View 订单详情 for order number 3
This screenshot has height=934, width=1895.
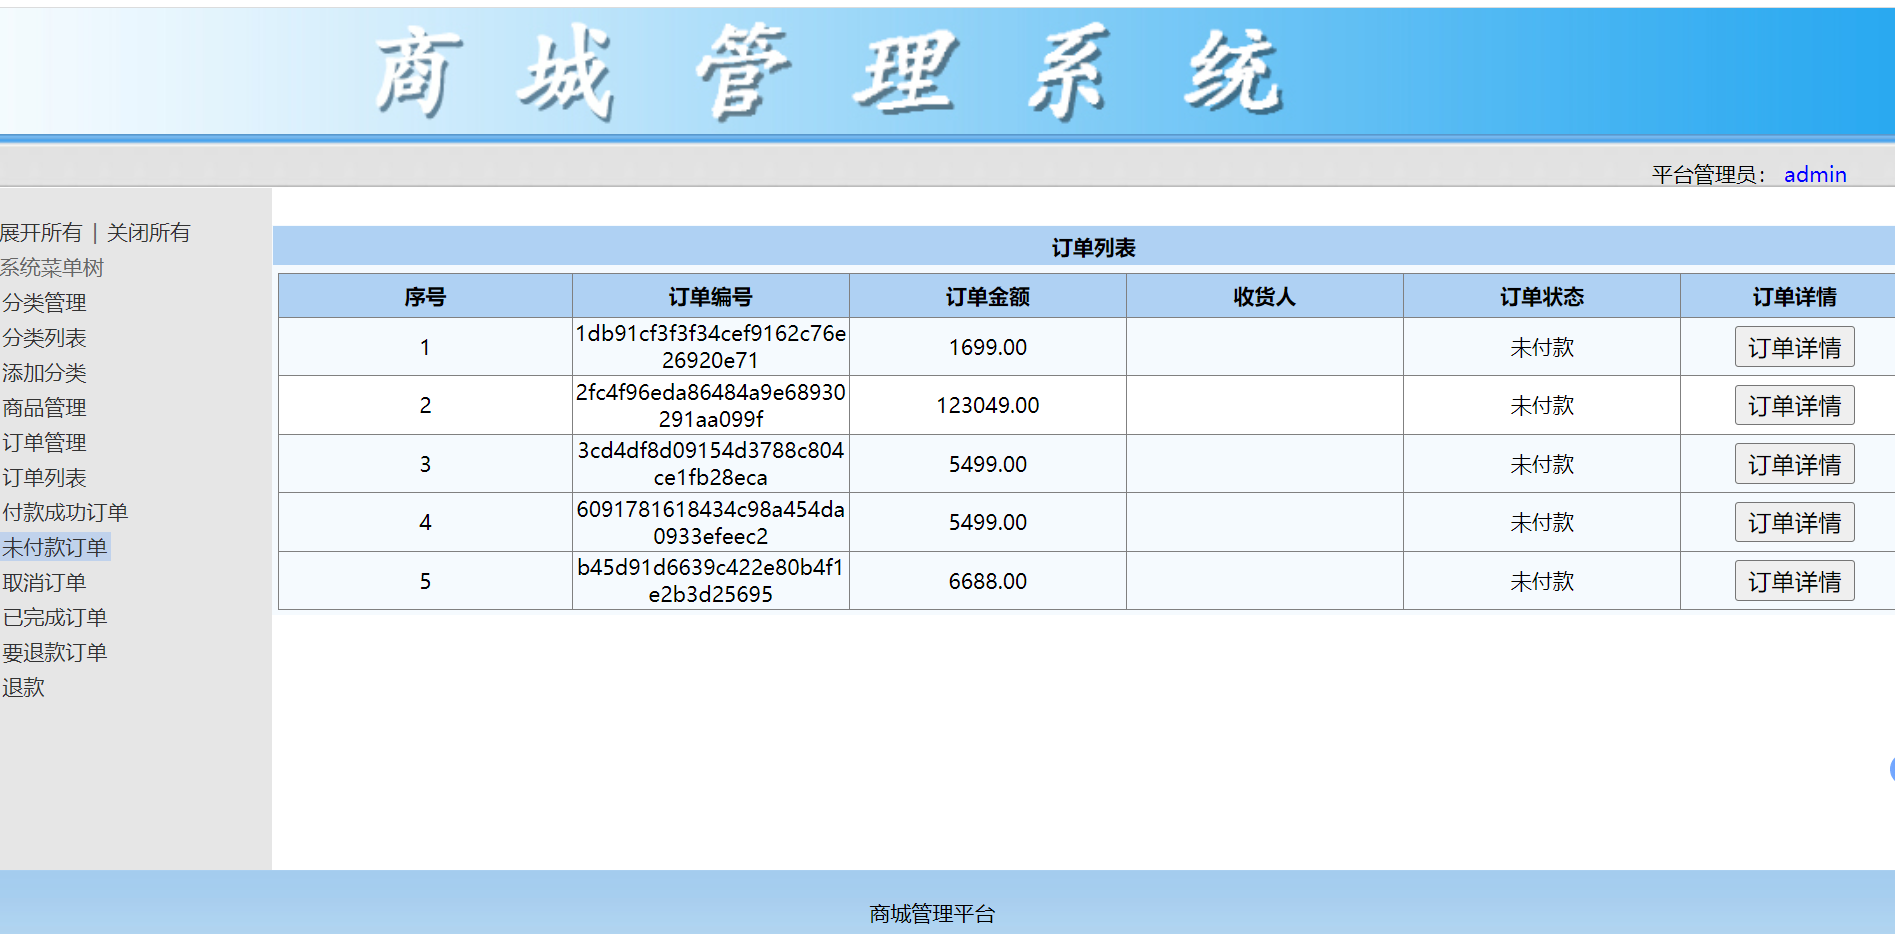1793,465
